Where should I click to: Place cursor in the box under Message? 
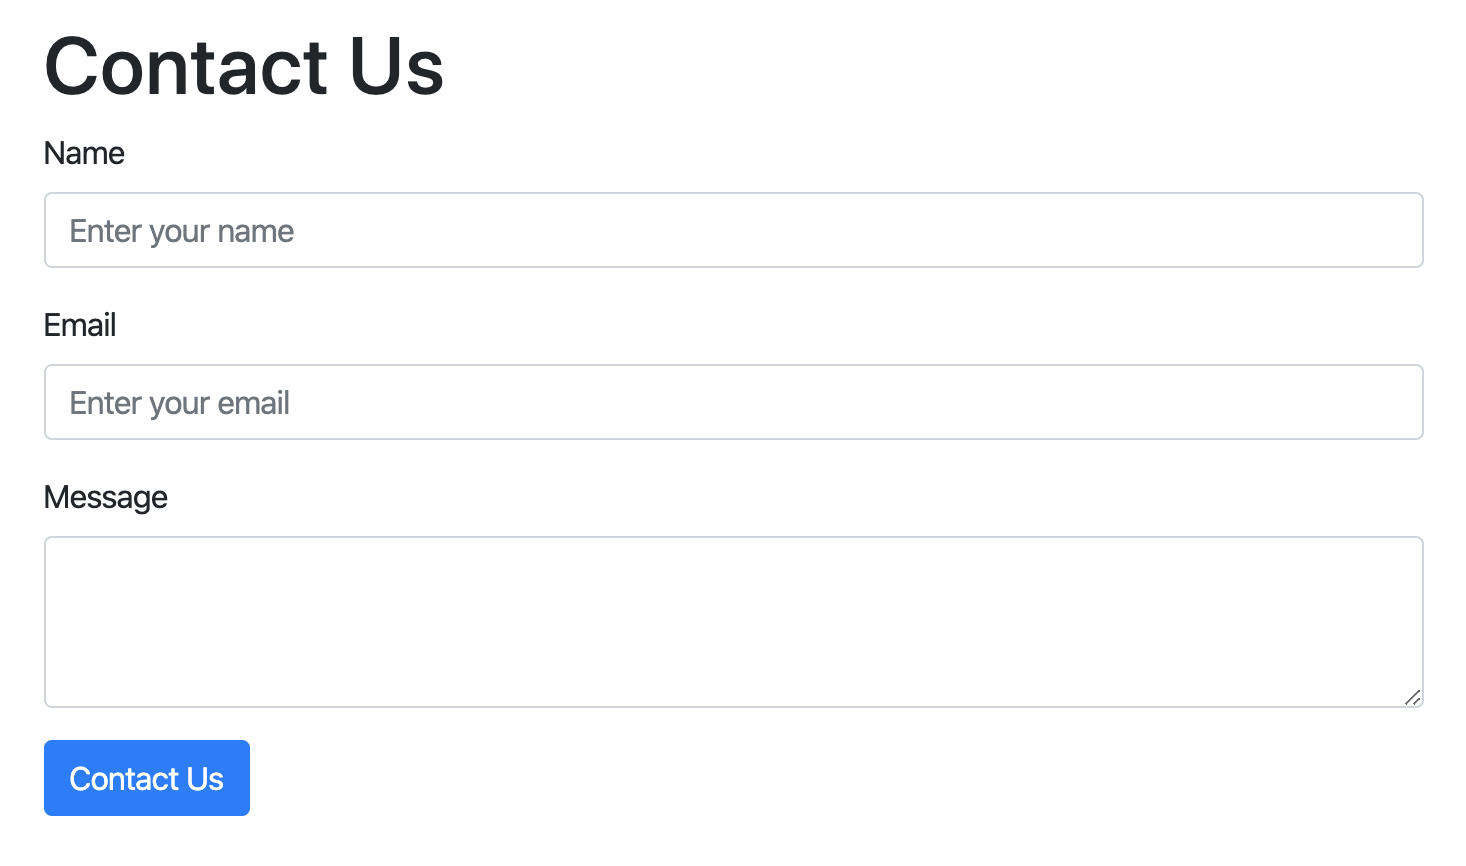point(733,621)
